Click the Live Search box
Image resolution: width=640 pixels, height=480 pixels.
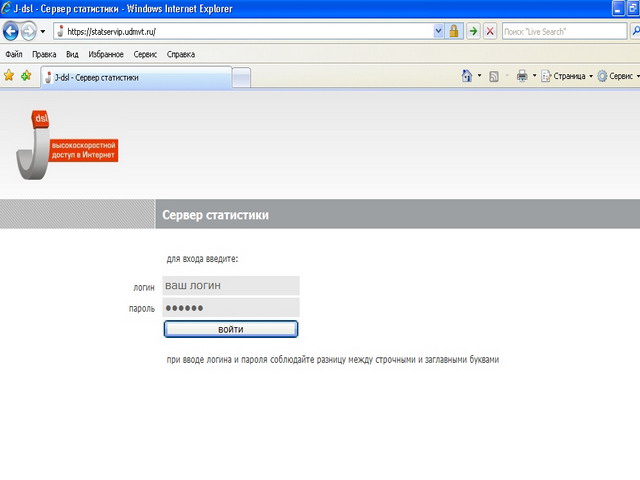pos(564,31)
